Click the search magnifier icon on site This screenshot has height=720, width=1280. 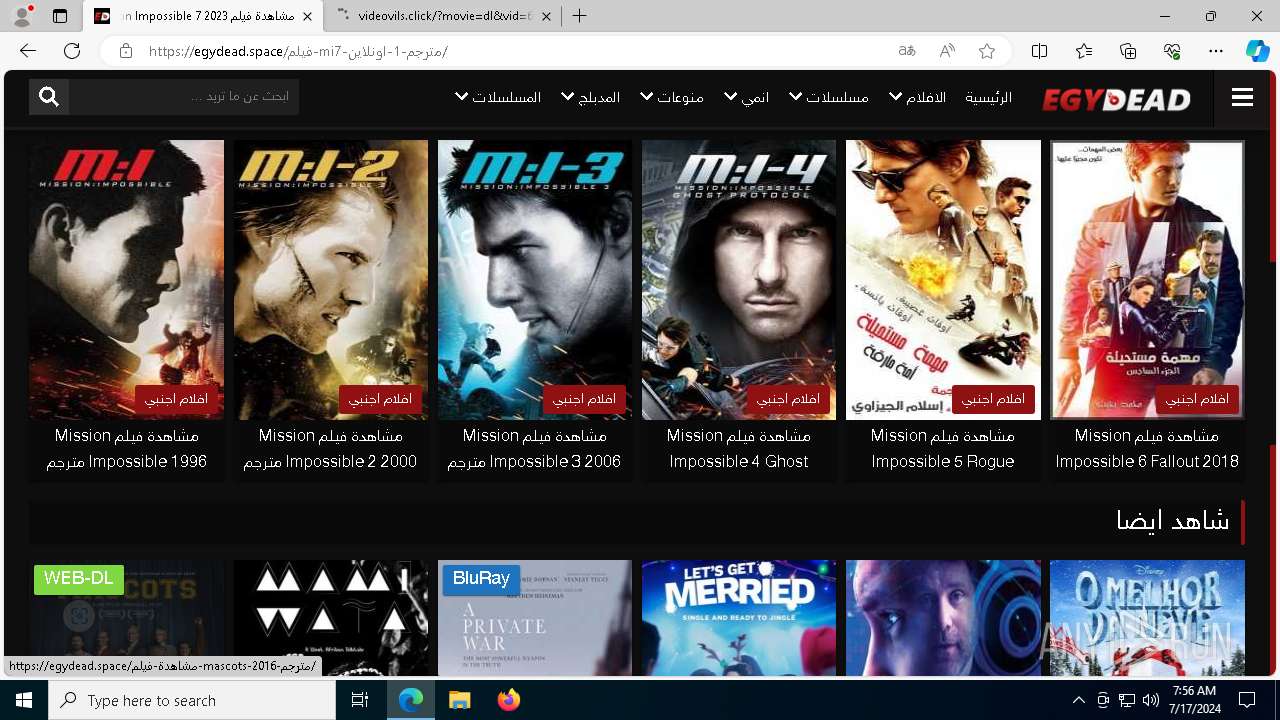49,97
